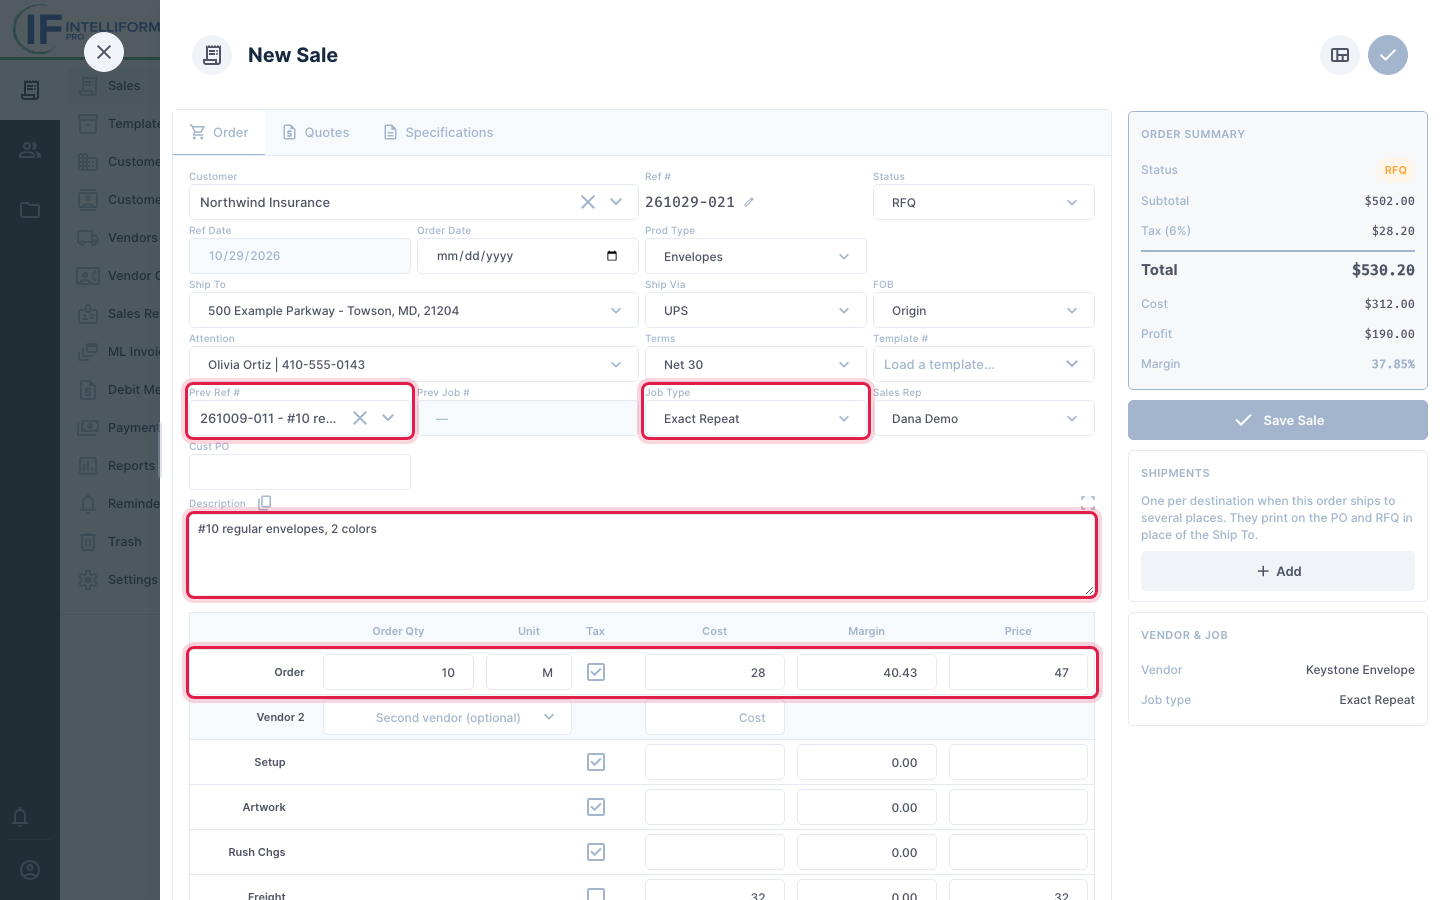This screenshot has height=900, width=1440.
Task: Toggle Tax checkbox on Setup row
Action: [596, 762]
